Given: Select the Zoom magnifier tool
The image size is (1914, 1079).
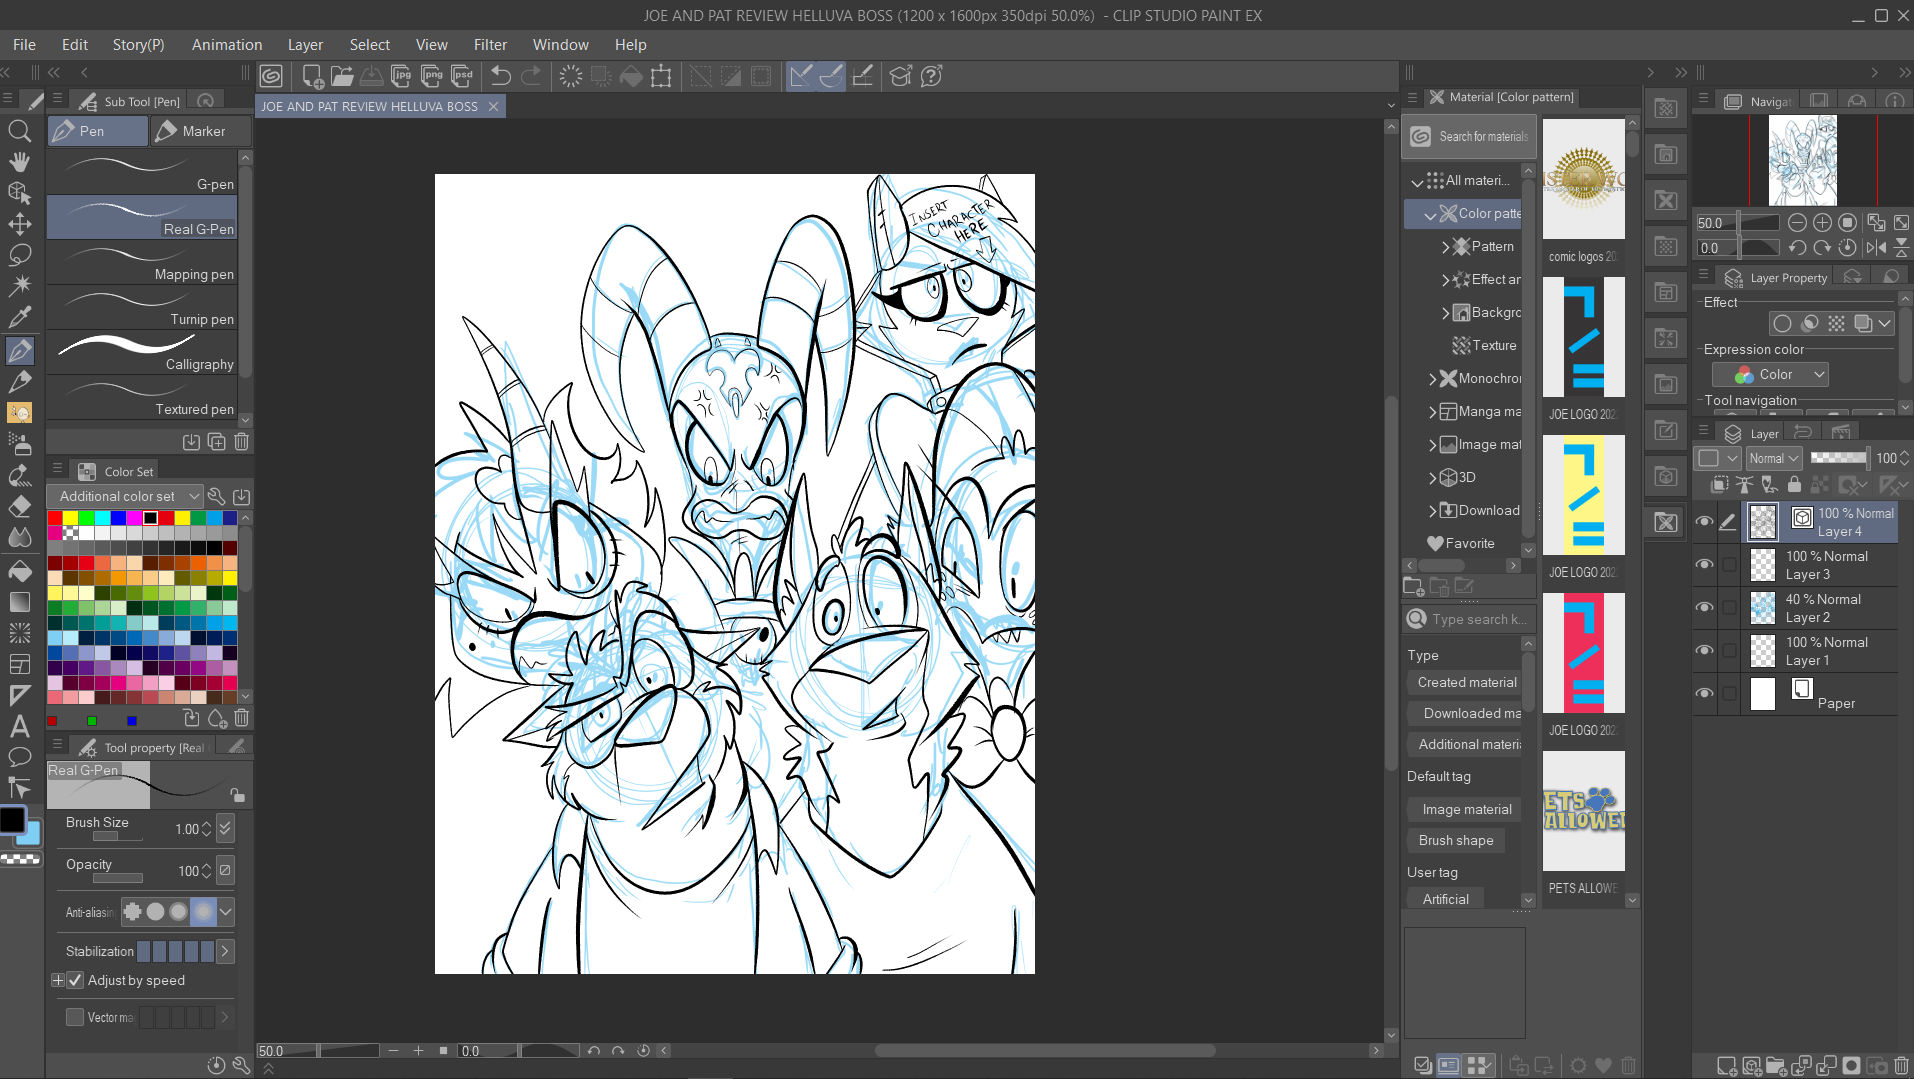Looking at the screenshot, I should click(19, 131).
